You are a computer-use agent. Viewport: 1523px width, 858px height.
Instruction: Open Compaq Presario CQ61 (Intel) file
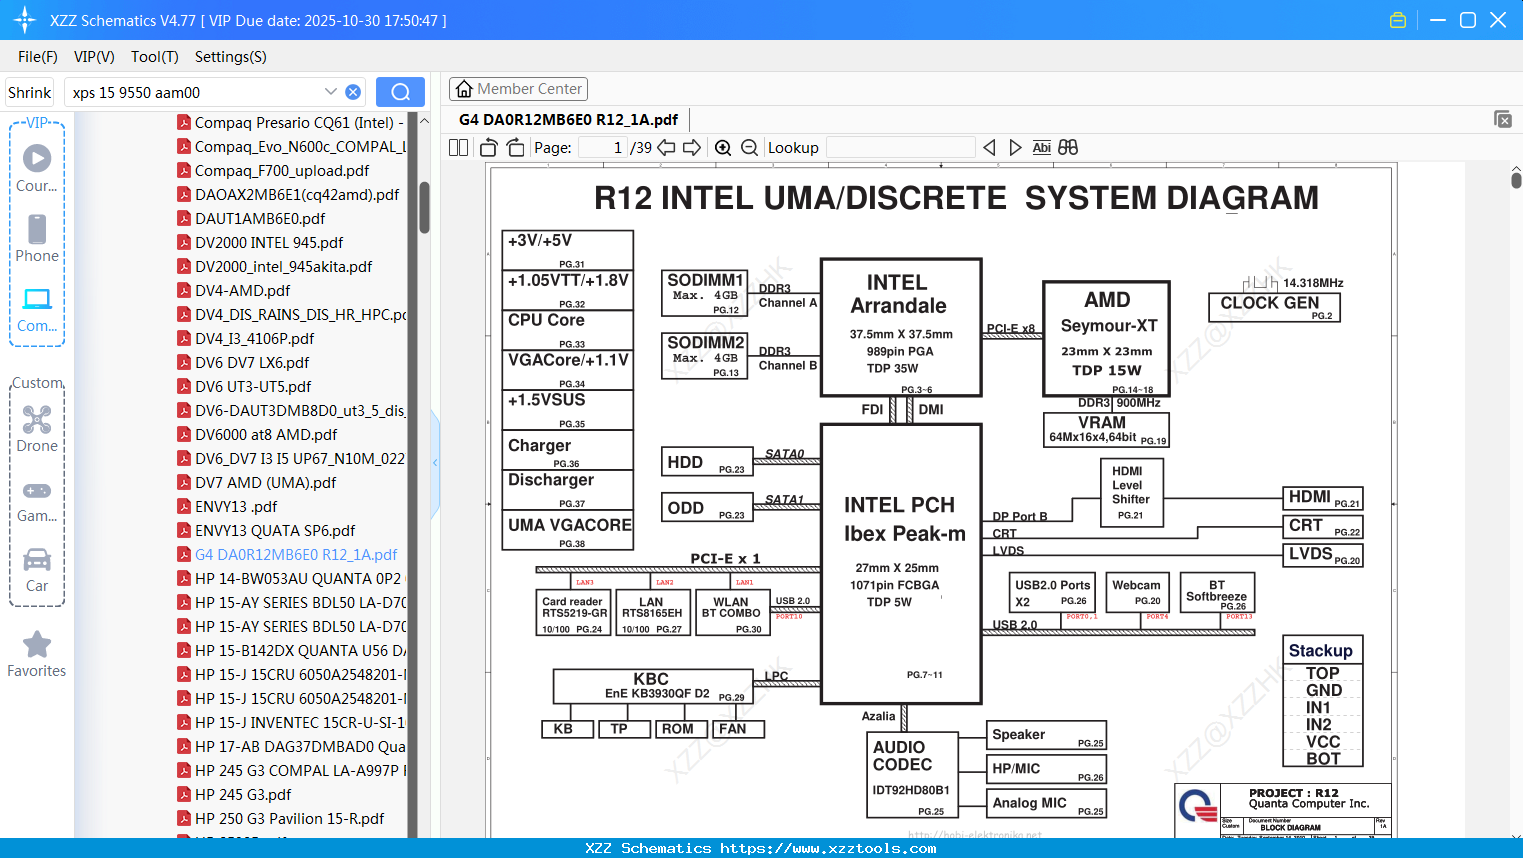tap(291, 122)
